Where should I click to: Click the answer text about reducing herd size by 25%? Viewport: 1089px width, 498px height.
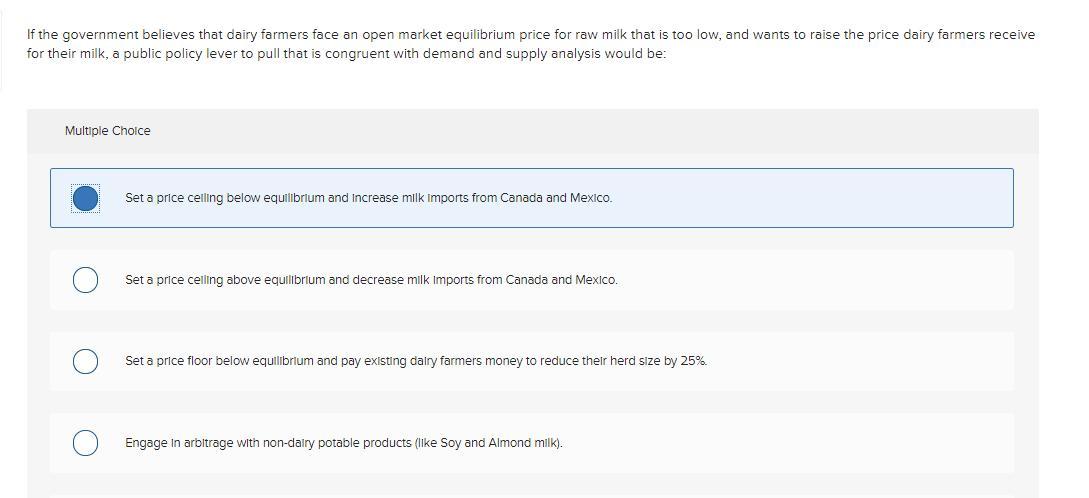[415, 361]
